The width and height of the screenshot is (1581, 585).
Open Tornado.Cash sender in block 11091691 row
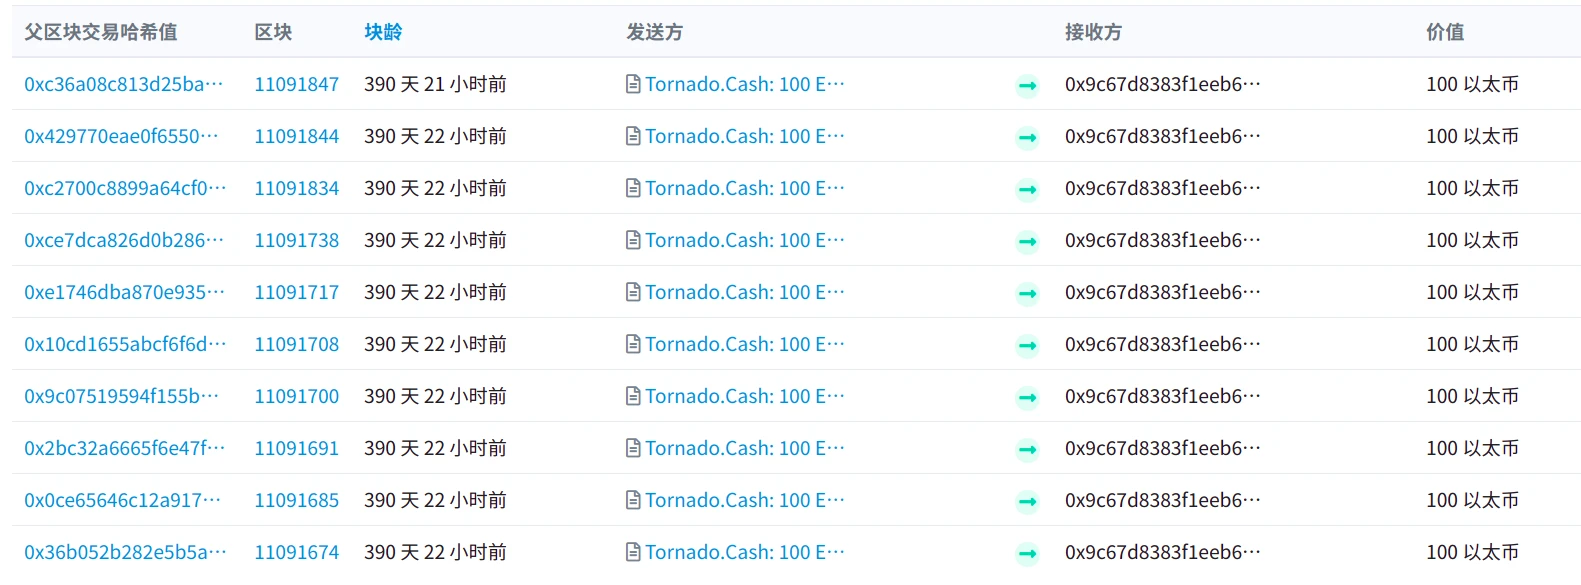pyautogui.click(x=745, y=448)
